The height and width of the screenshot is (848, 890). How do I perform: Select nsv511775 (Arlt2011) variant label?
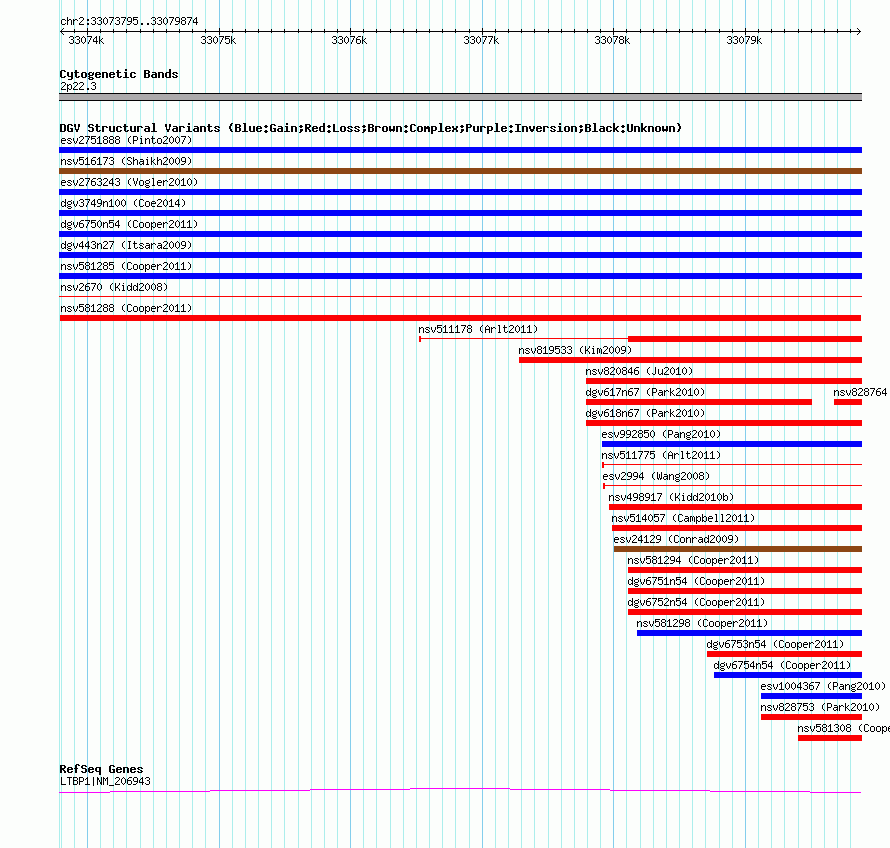pos(661,455)
